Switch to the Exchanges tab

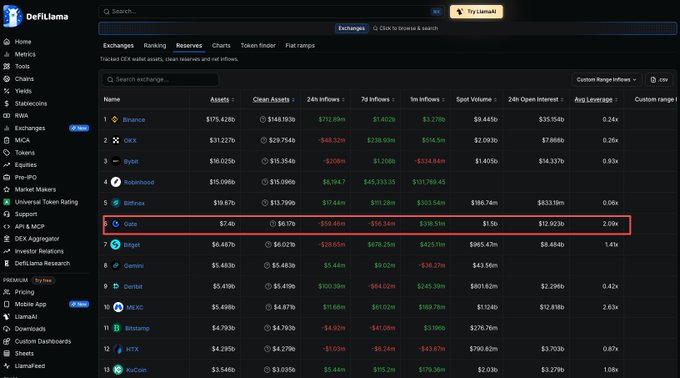point(118,46)
